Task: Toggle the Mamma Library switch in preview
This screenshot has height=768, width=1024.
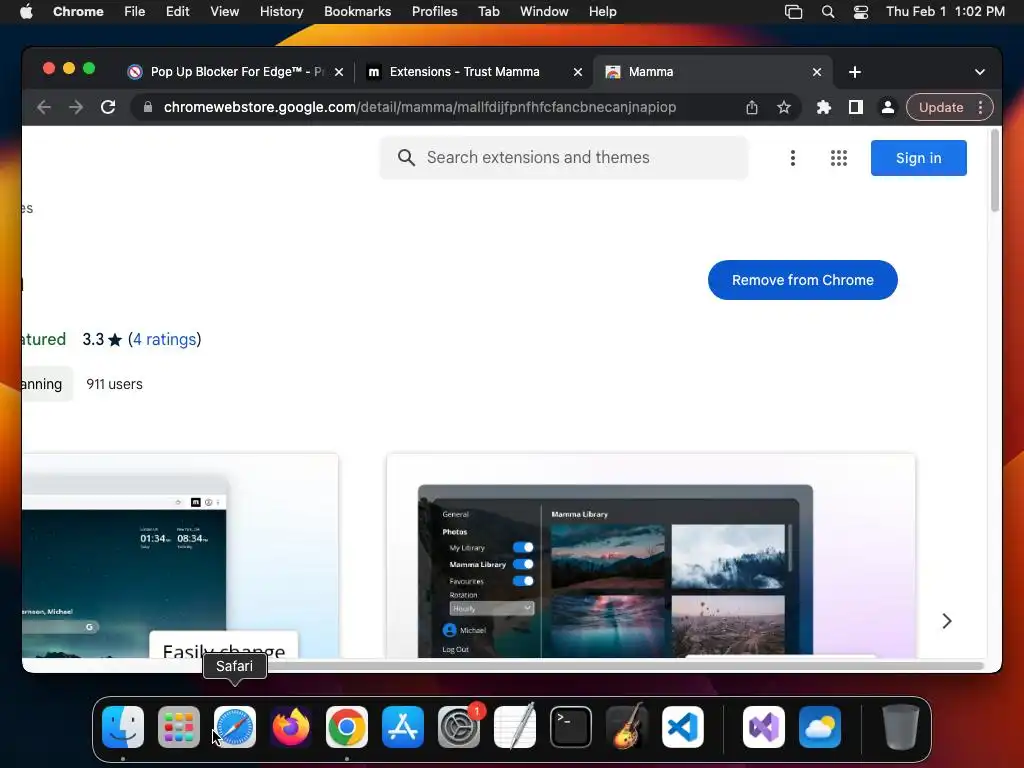Action: tap(524, 564)
